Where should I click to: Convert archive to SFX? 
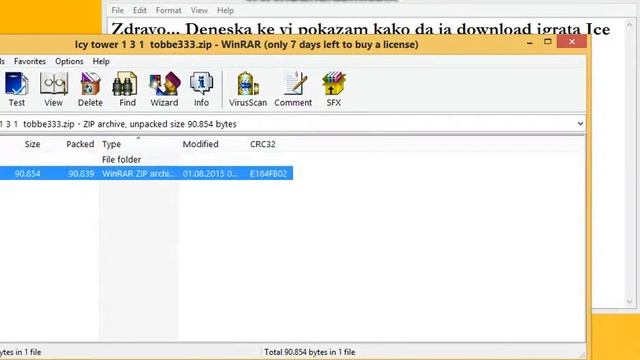pyautogui.click(x=333, y=89)
